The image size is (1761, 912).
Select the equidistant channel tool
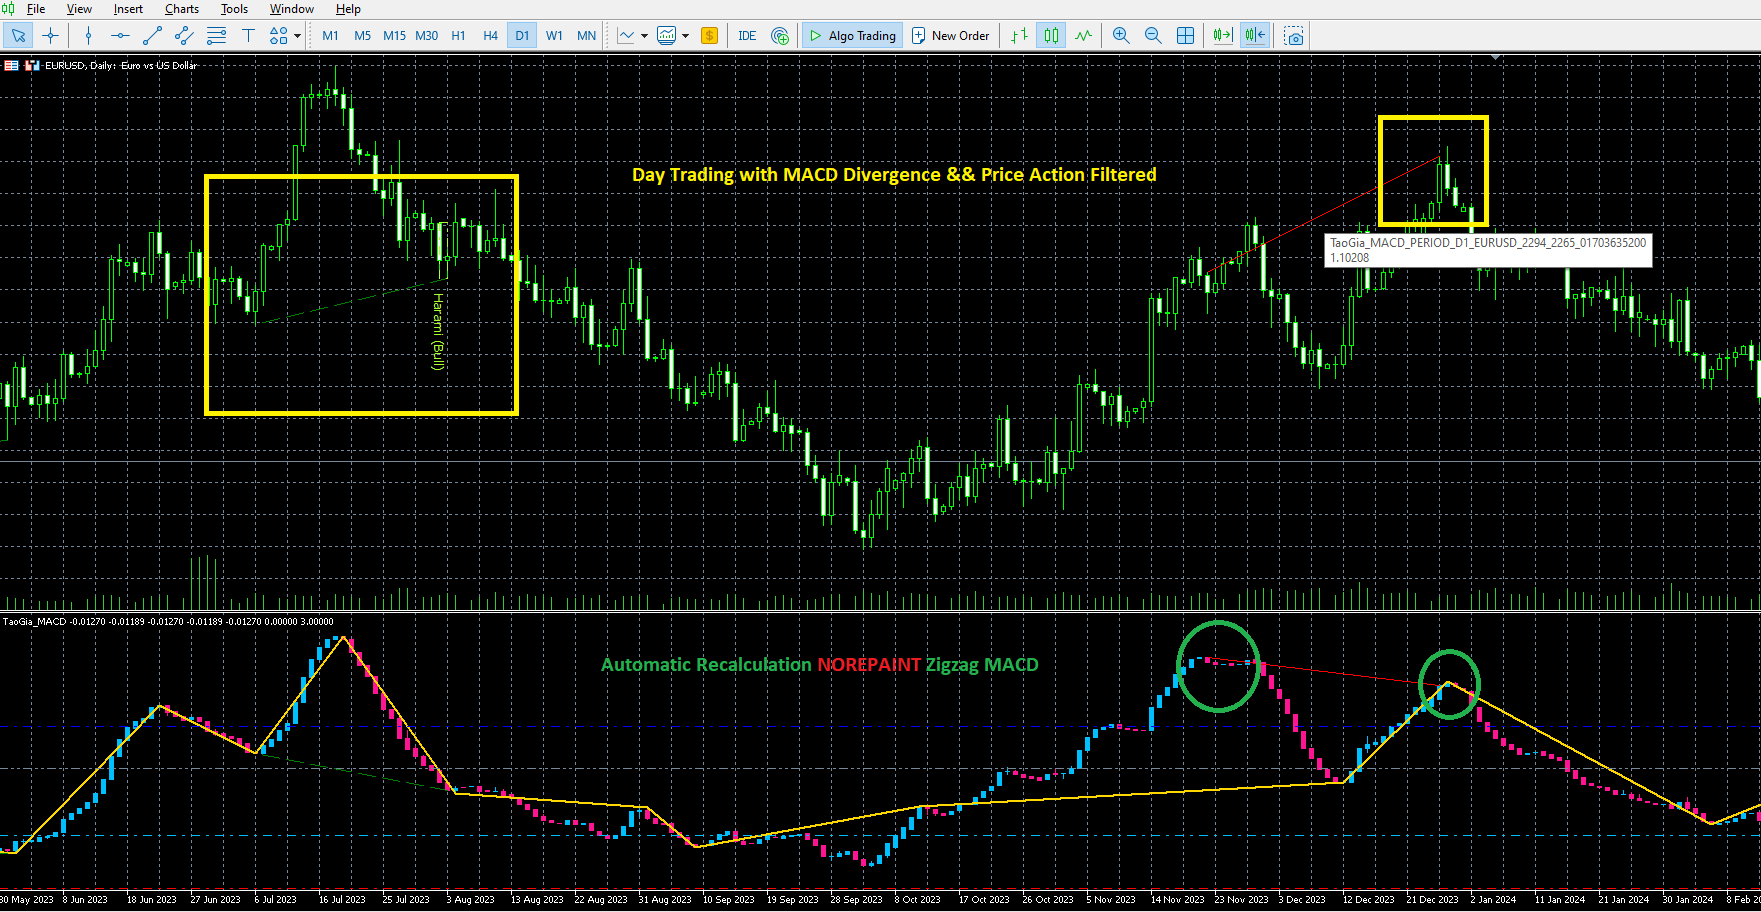[184, 36]
